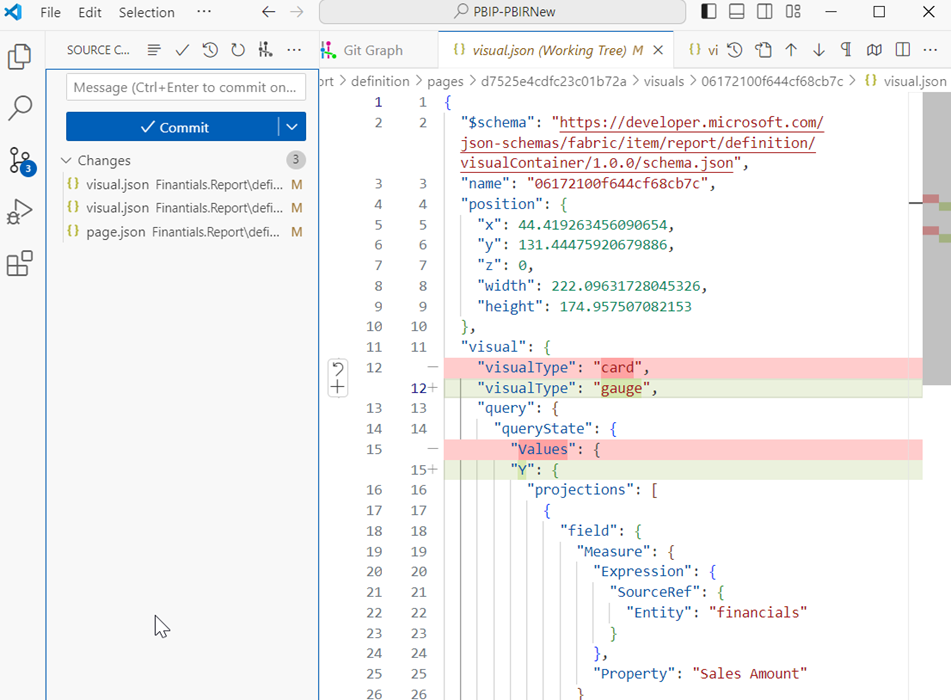Image resolution: width=951 pixels, height=700 pixels.
Task: Open second visual.json change in list
Action: coord(183,207)
